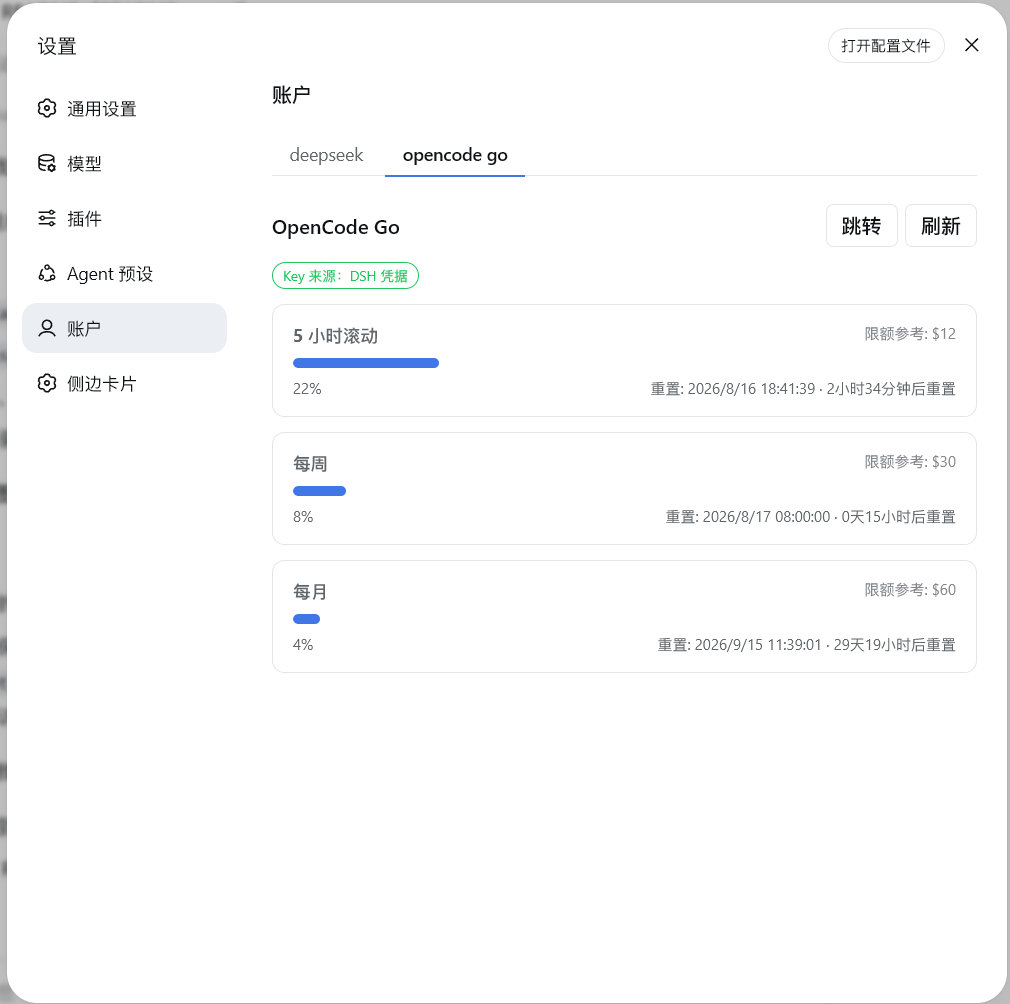Click the 22% usage value
Image resolution: width=1010 pixels, height=1004 pixels.
tap(307, 389)
